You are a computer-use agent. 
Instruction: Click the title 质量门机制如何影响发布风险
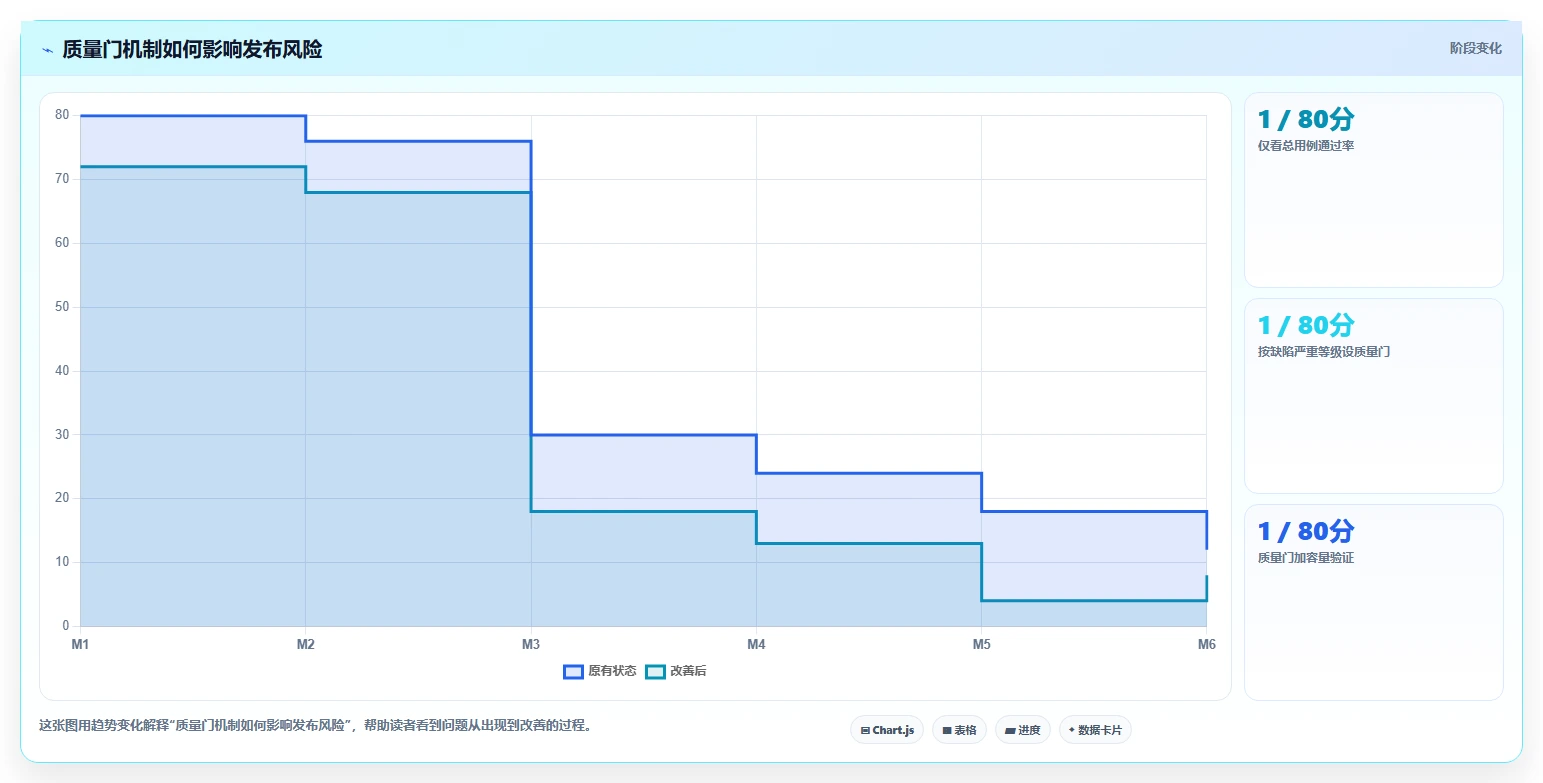pos(192,50)
